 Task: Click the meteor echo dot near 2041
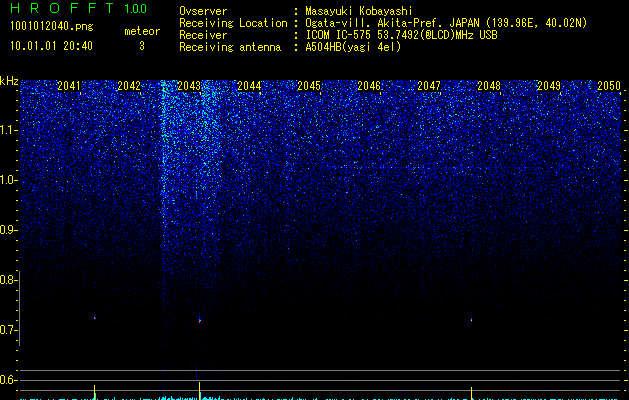tap(95, 318)
